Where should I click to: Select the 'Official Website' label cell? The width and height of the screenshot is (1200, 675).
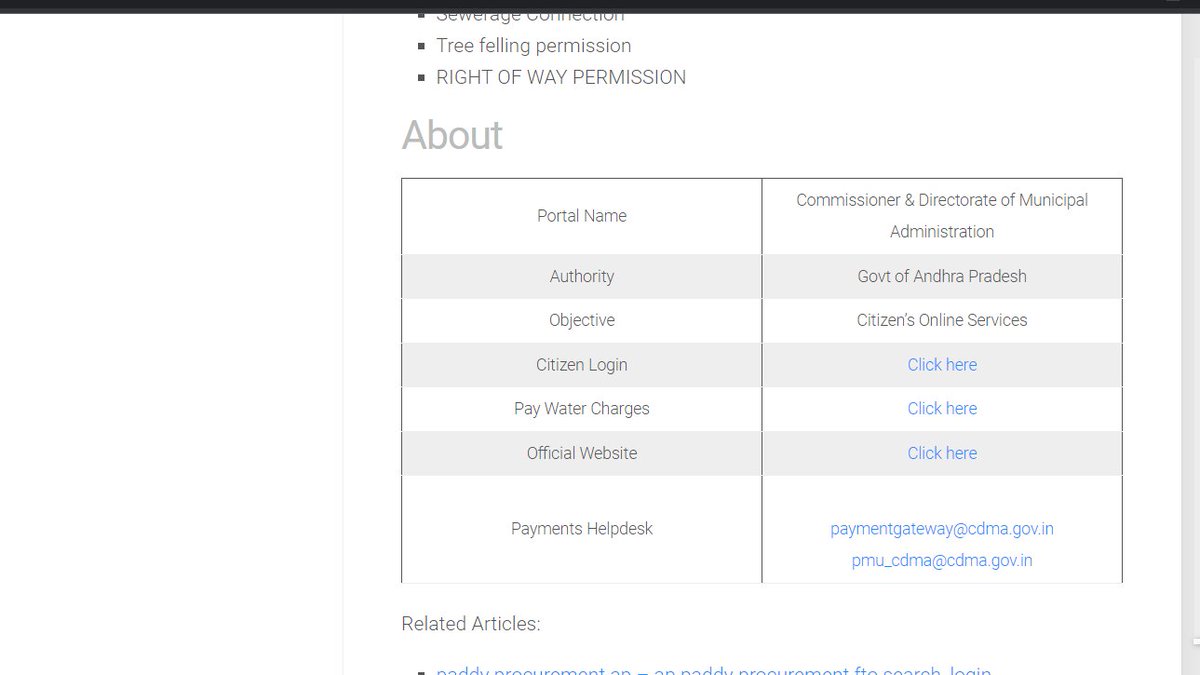point(582,453)
